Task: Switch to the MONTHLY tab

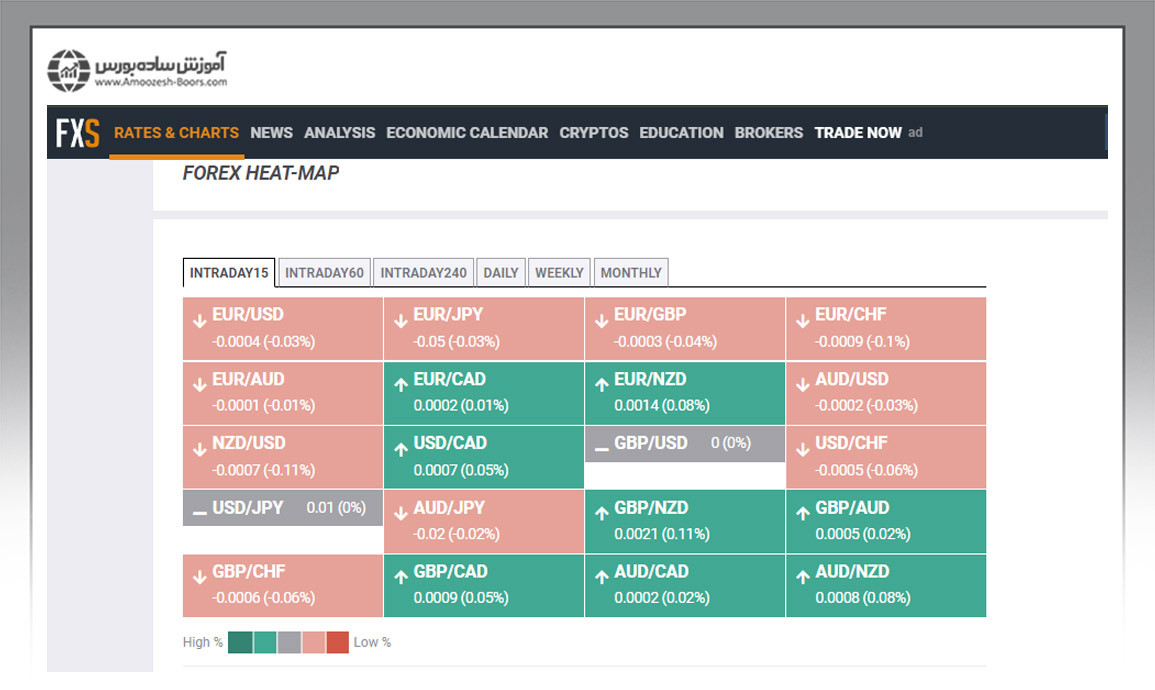Action: pyautogui.click(x=631, y=273)
